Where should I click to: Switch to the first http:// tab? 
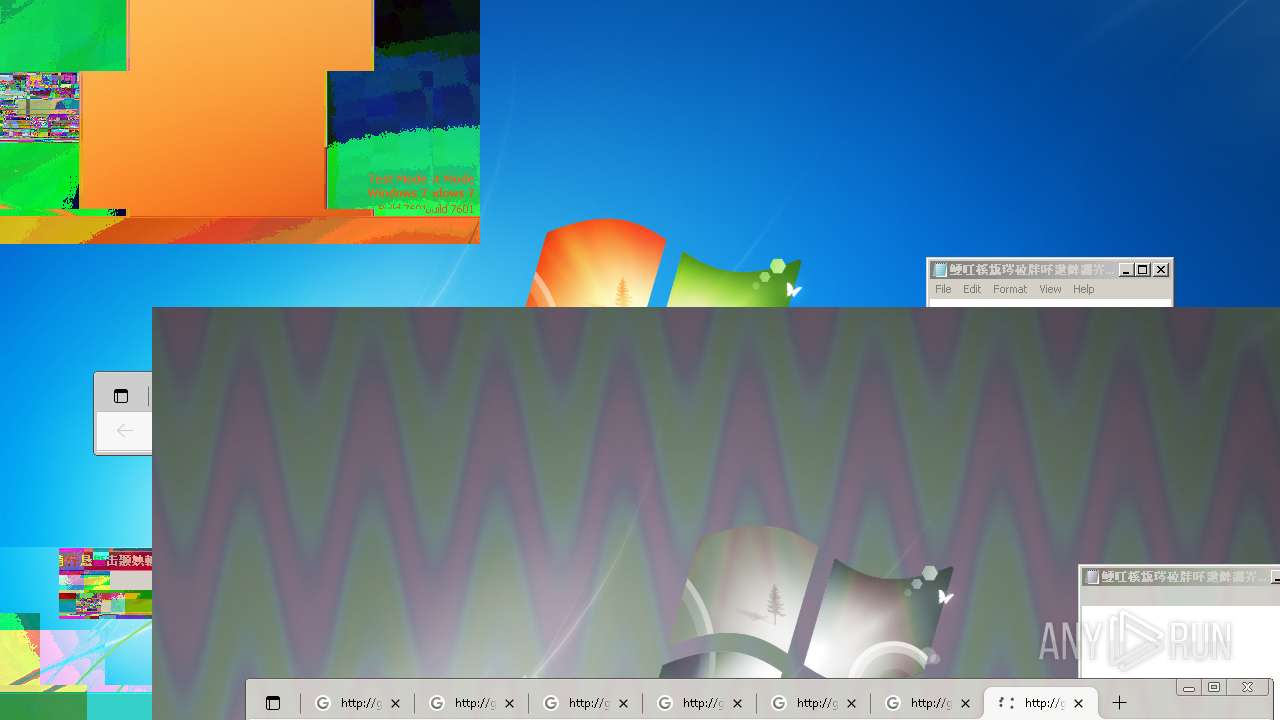[358, 703]
